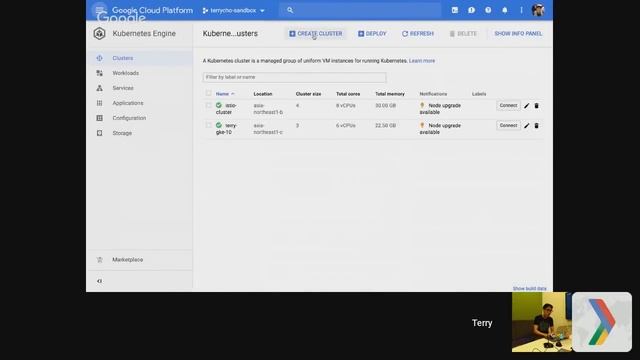This screenshot has height=360, width=640.
Task: Open the notifications bell
Action: (505, 10)
